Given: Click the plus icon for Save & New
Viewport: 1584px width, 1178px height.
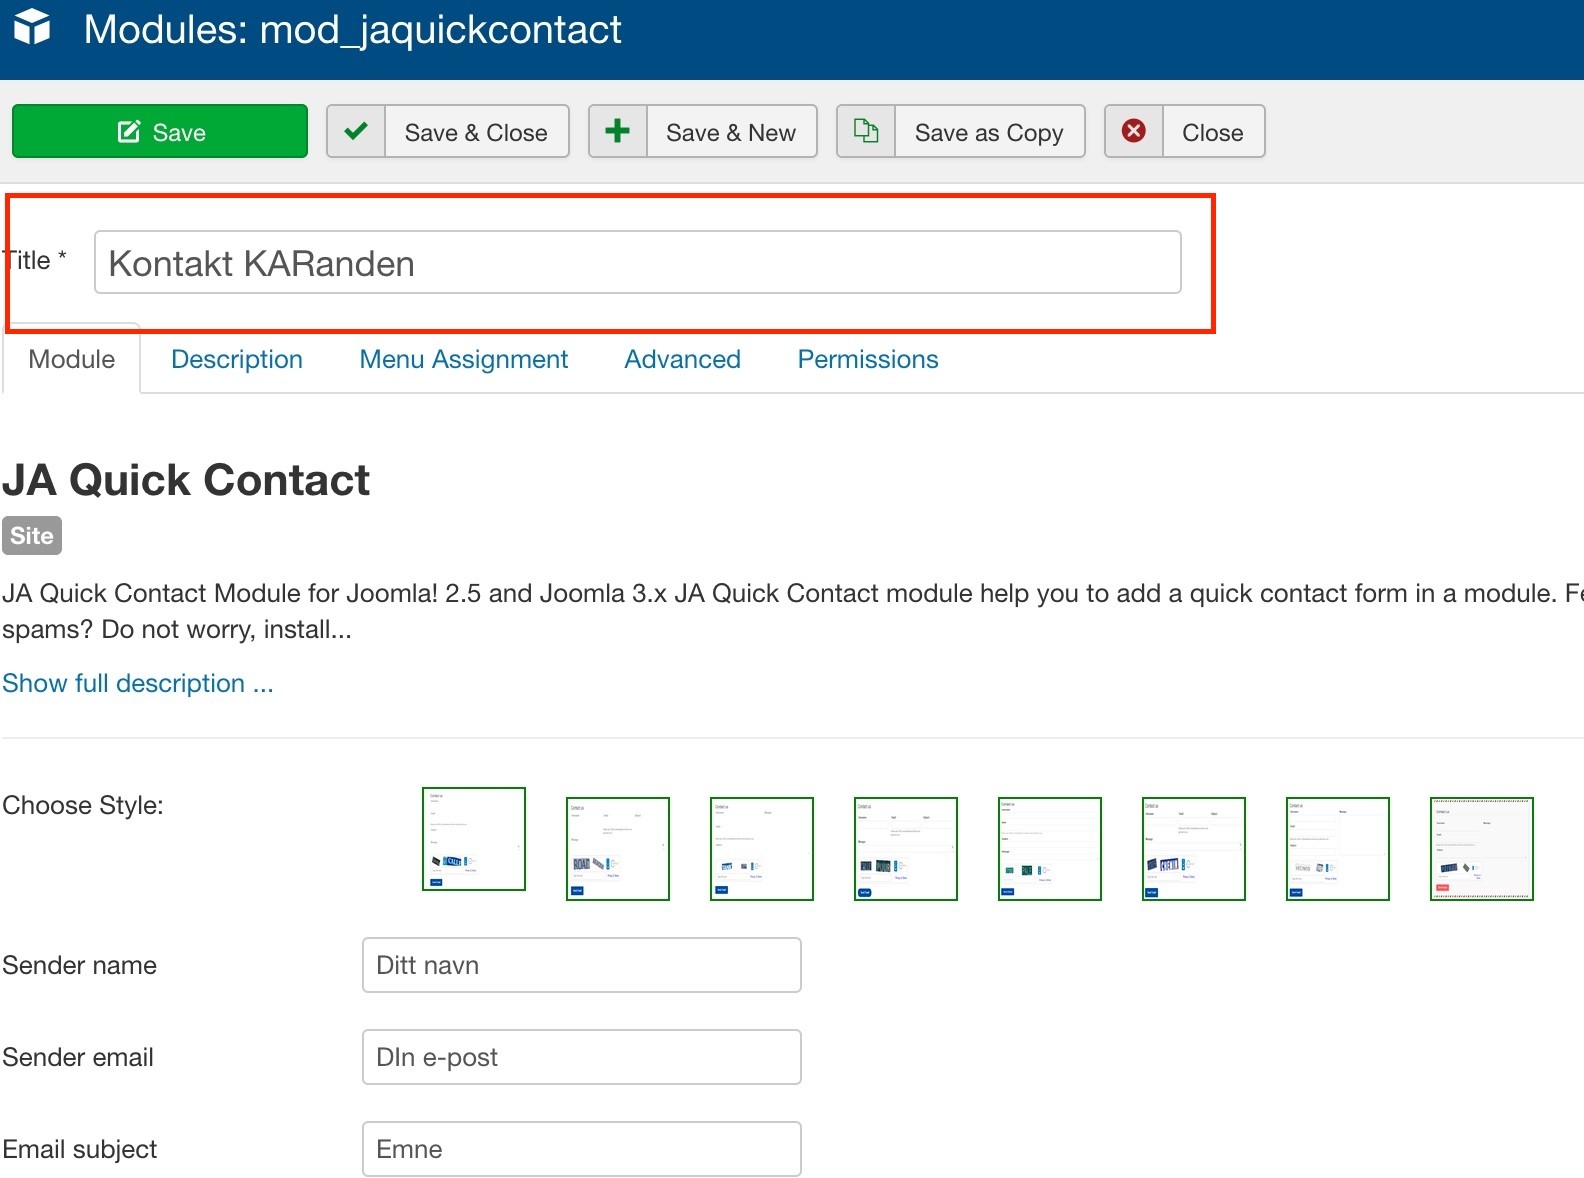Looking at the screenshot, I should (x=618, y=131).
